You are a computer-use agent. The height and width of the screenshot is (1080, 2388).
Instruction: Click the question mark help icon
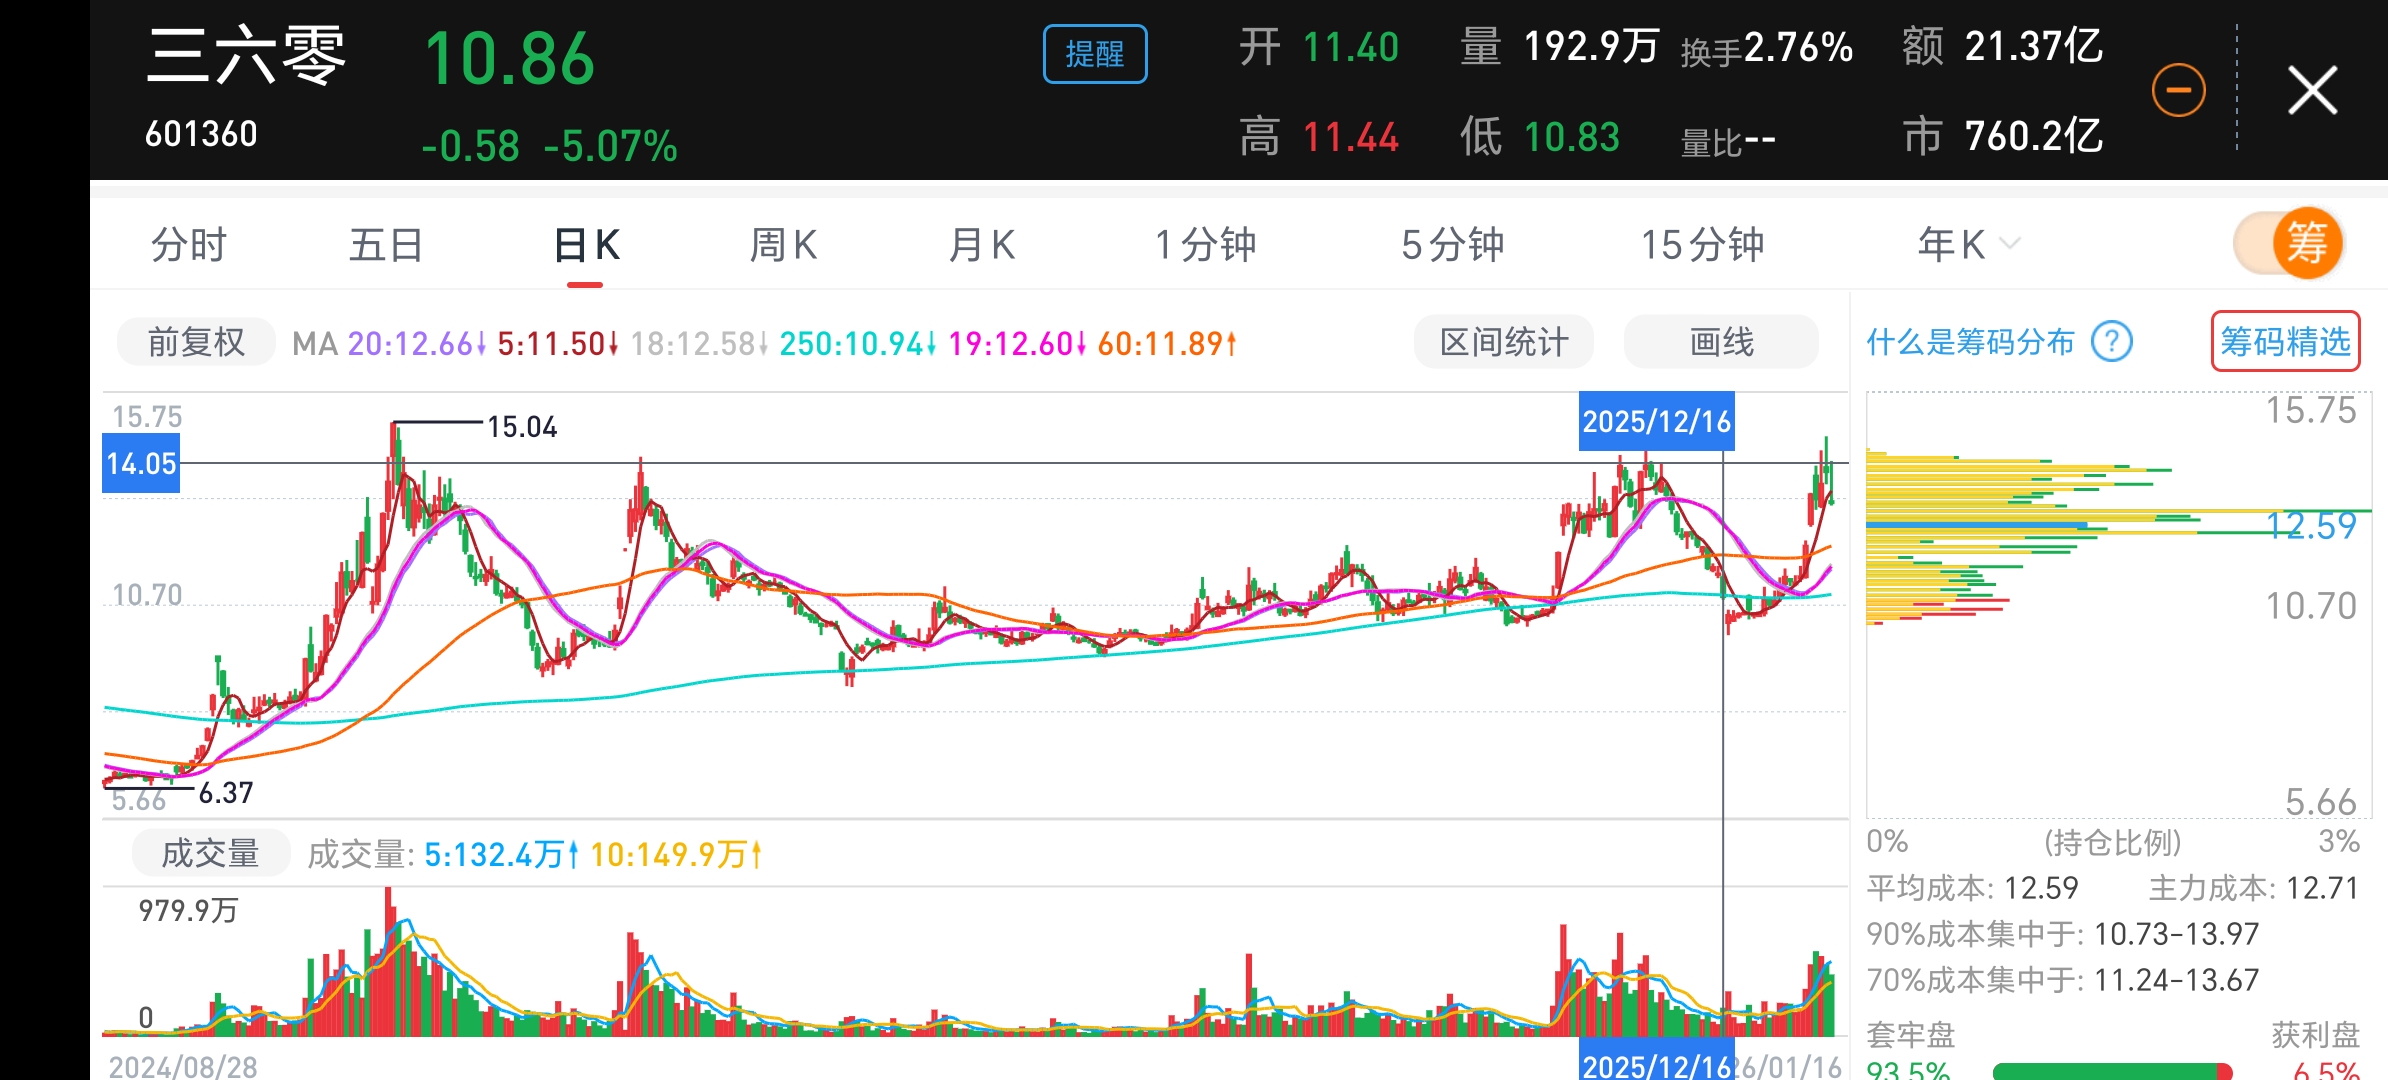2112,342
